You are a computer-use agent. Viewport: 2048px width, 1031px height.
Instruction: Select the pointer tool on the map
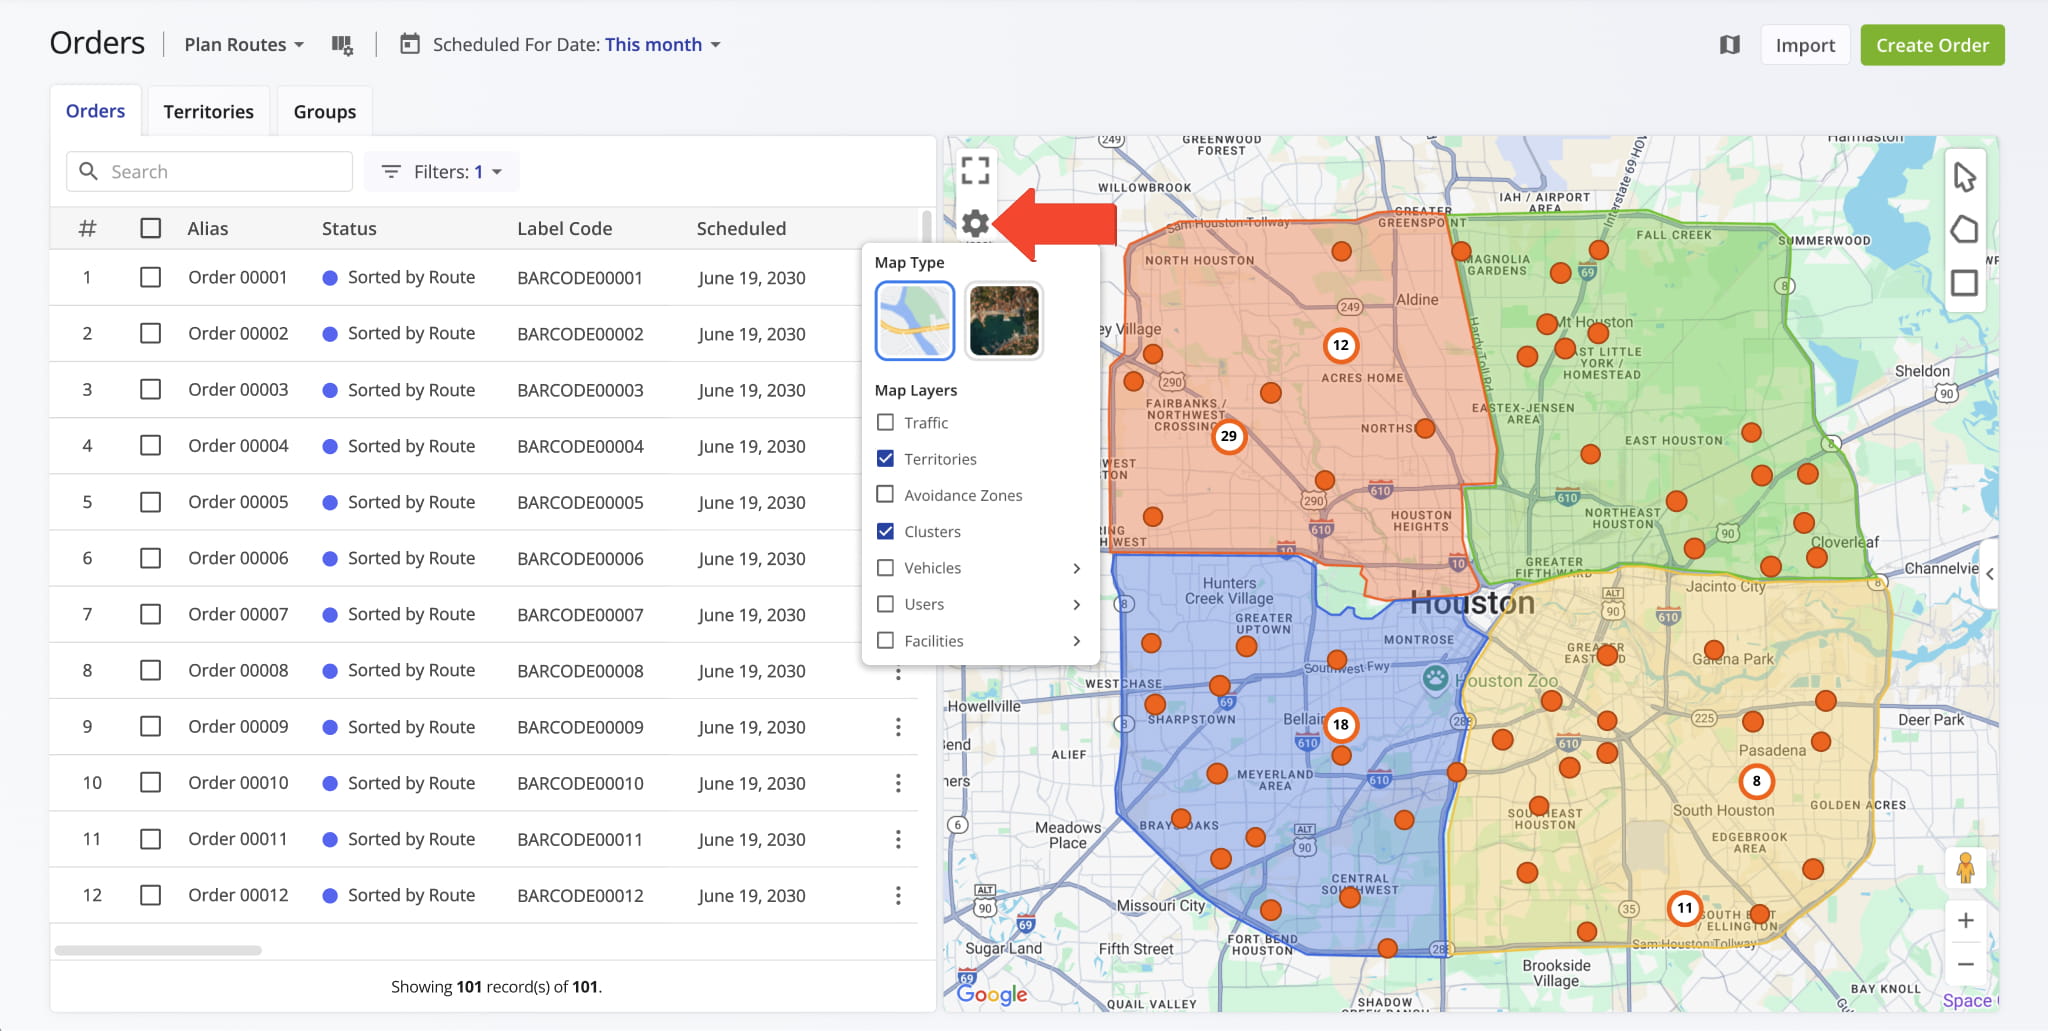1964,177
